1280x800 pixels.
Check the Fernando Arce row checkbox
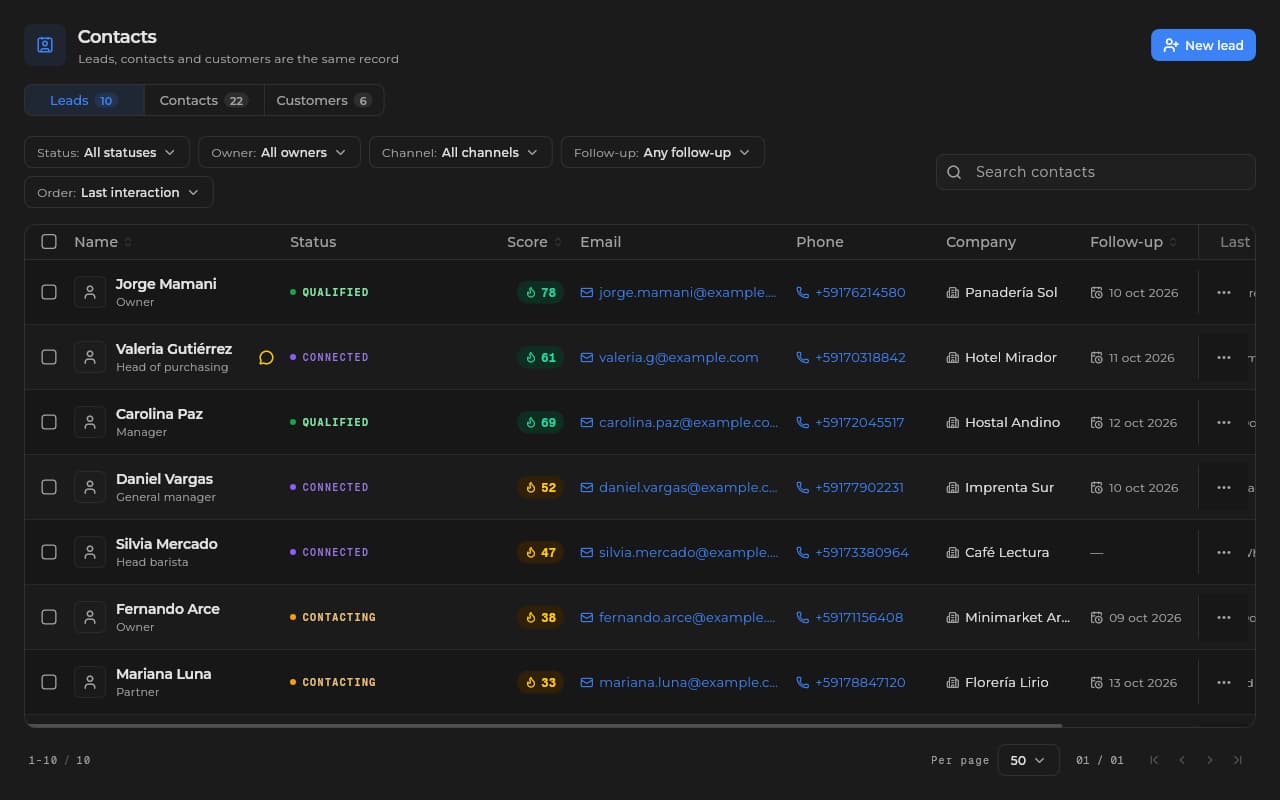point(49,617)
